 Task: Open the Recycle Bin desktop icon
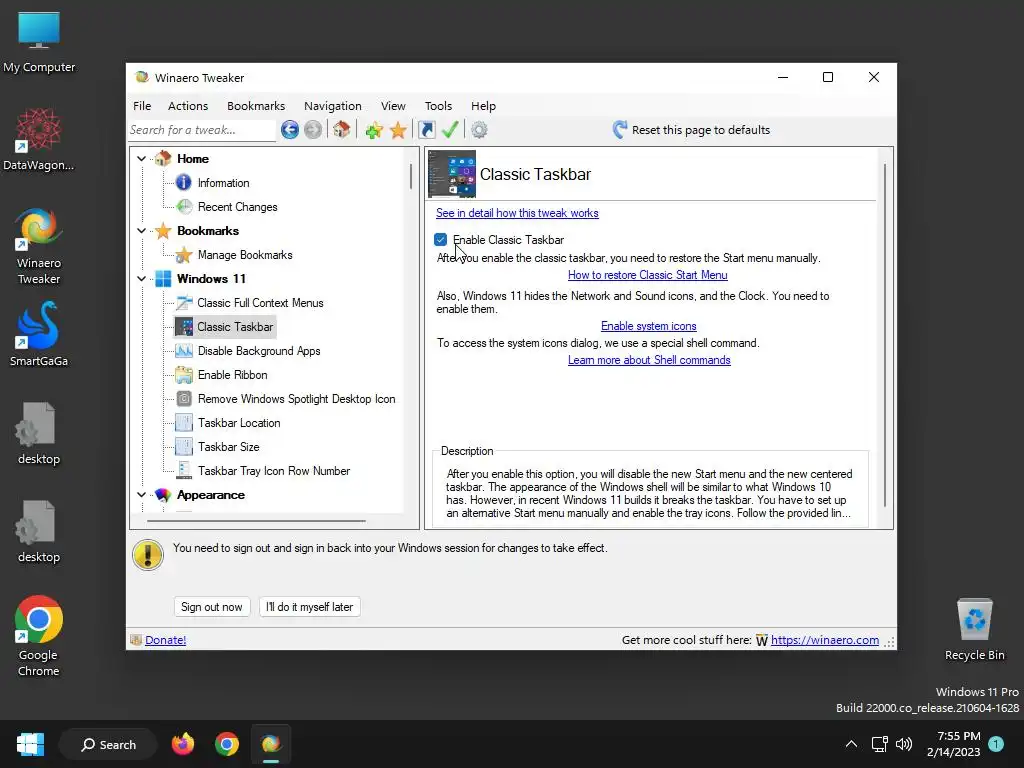pos(974,630)
